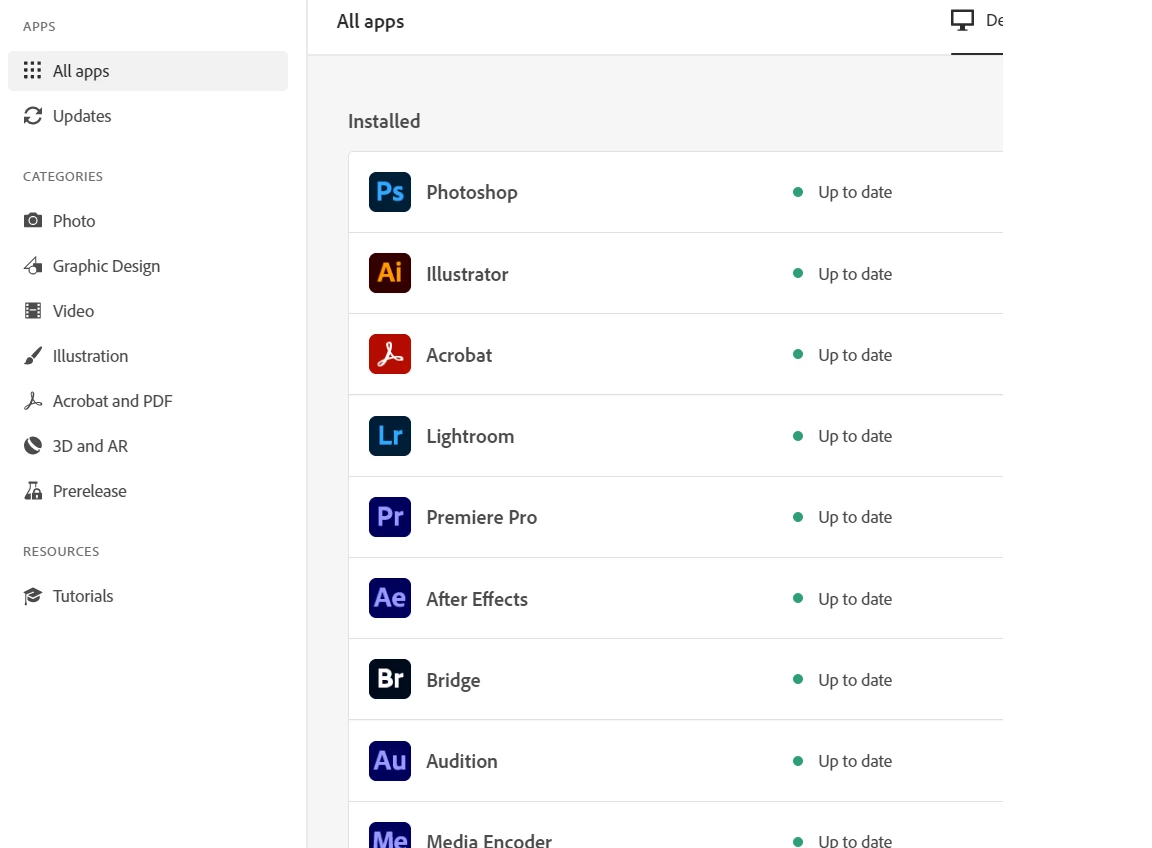Click the 3D and AR sphere icon
This screenshot has height=848, width=1152.
click(x=32, y=445)
